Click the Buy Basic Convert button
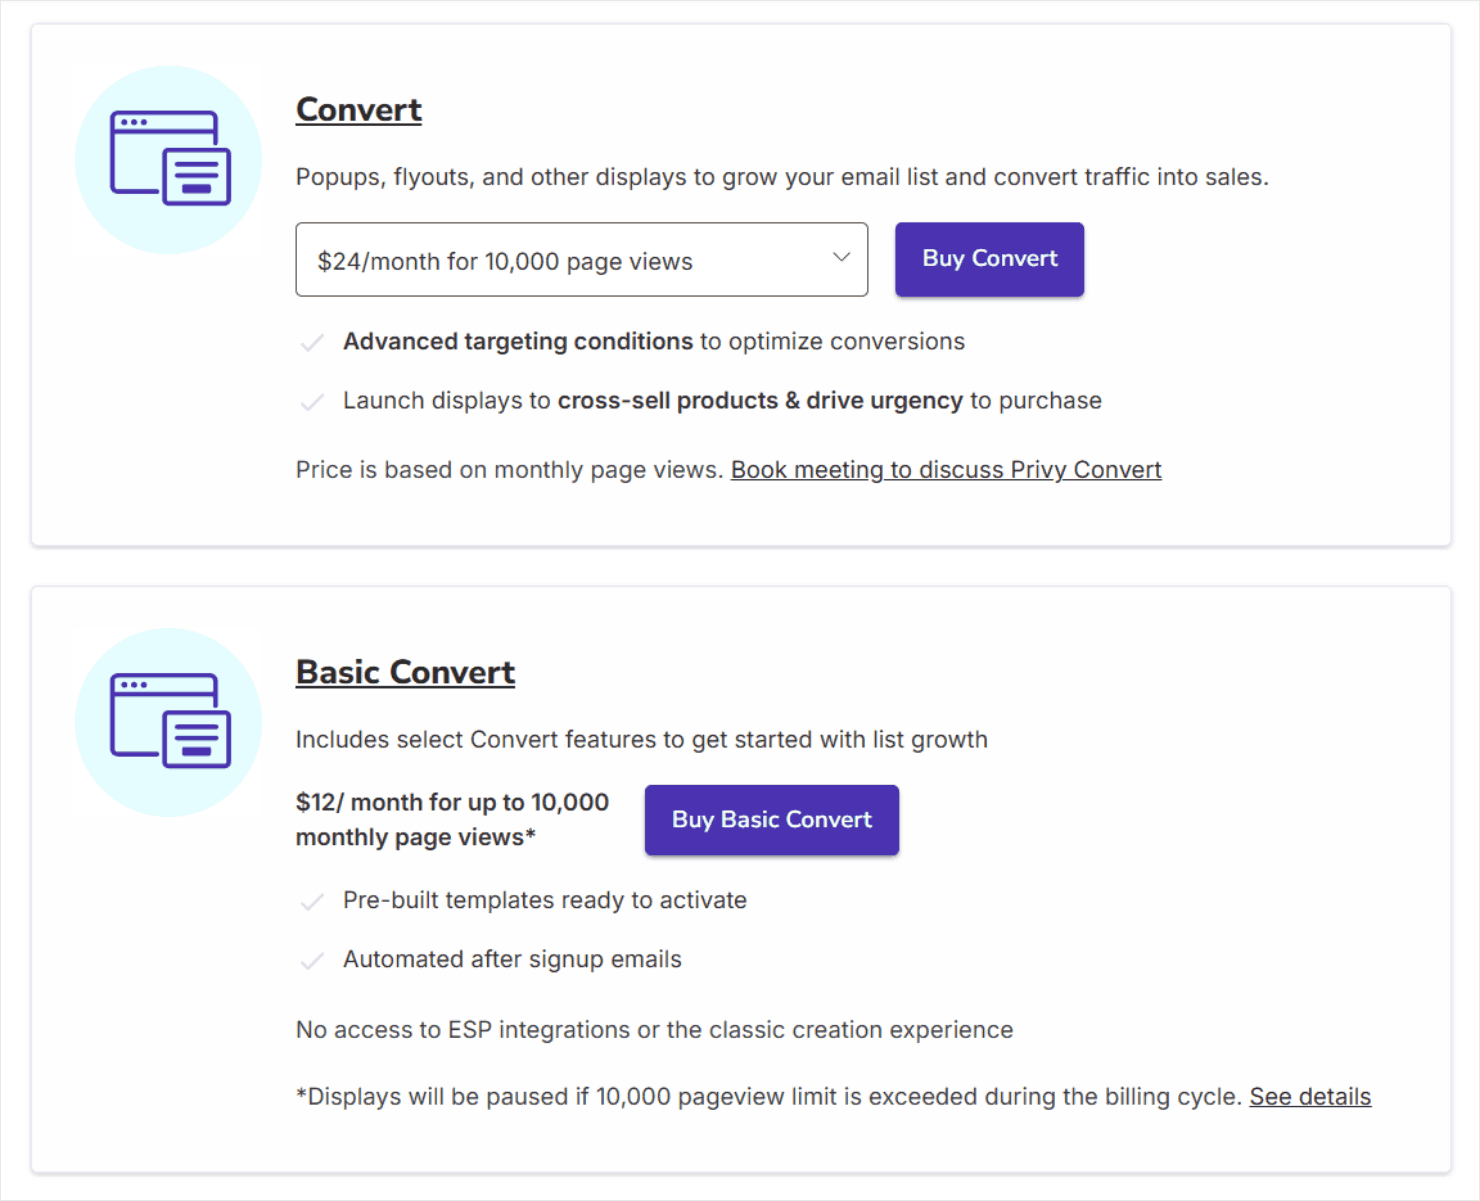1480x1201 pixels. tap(771, 820)
